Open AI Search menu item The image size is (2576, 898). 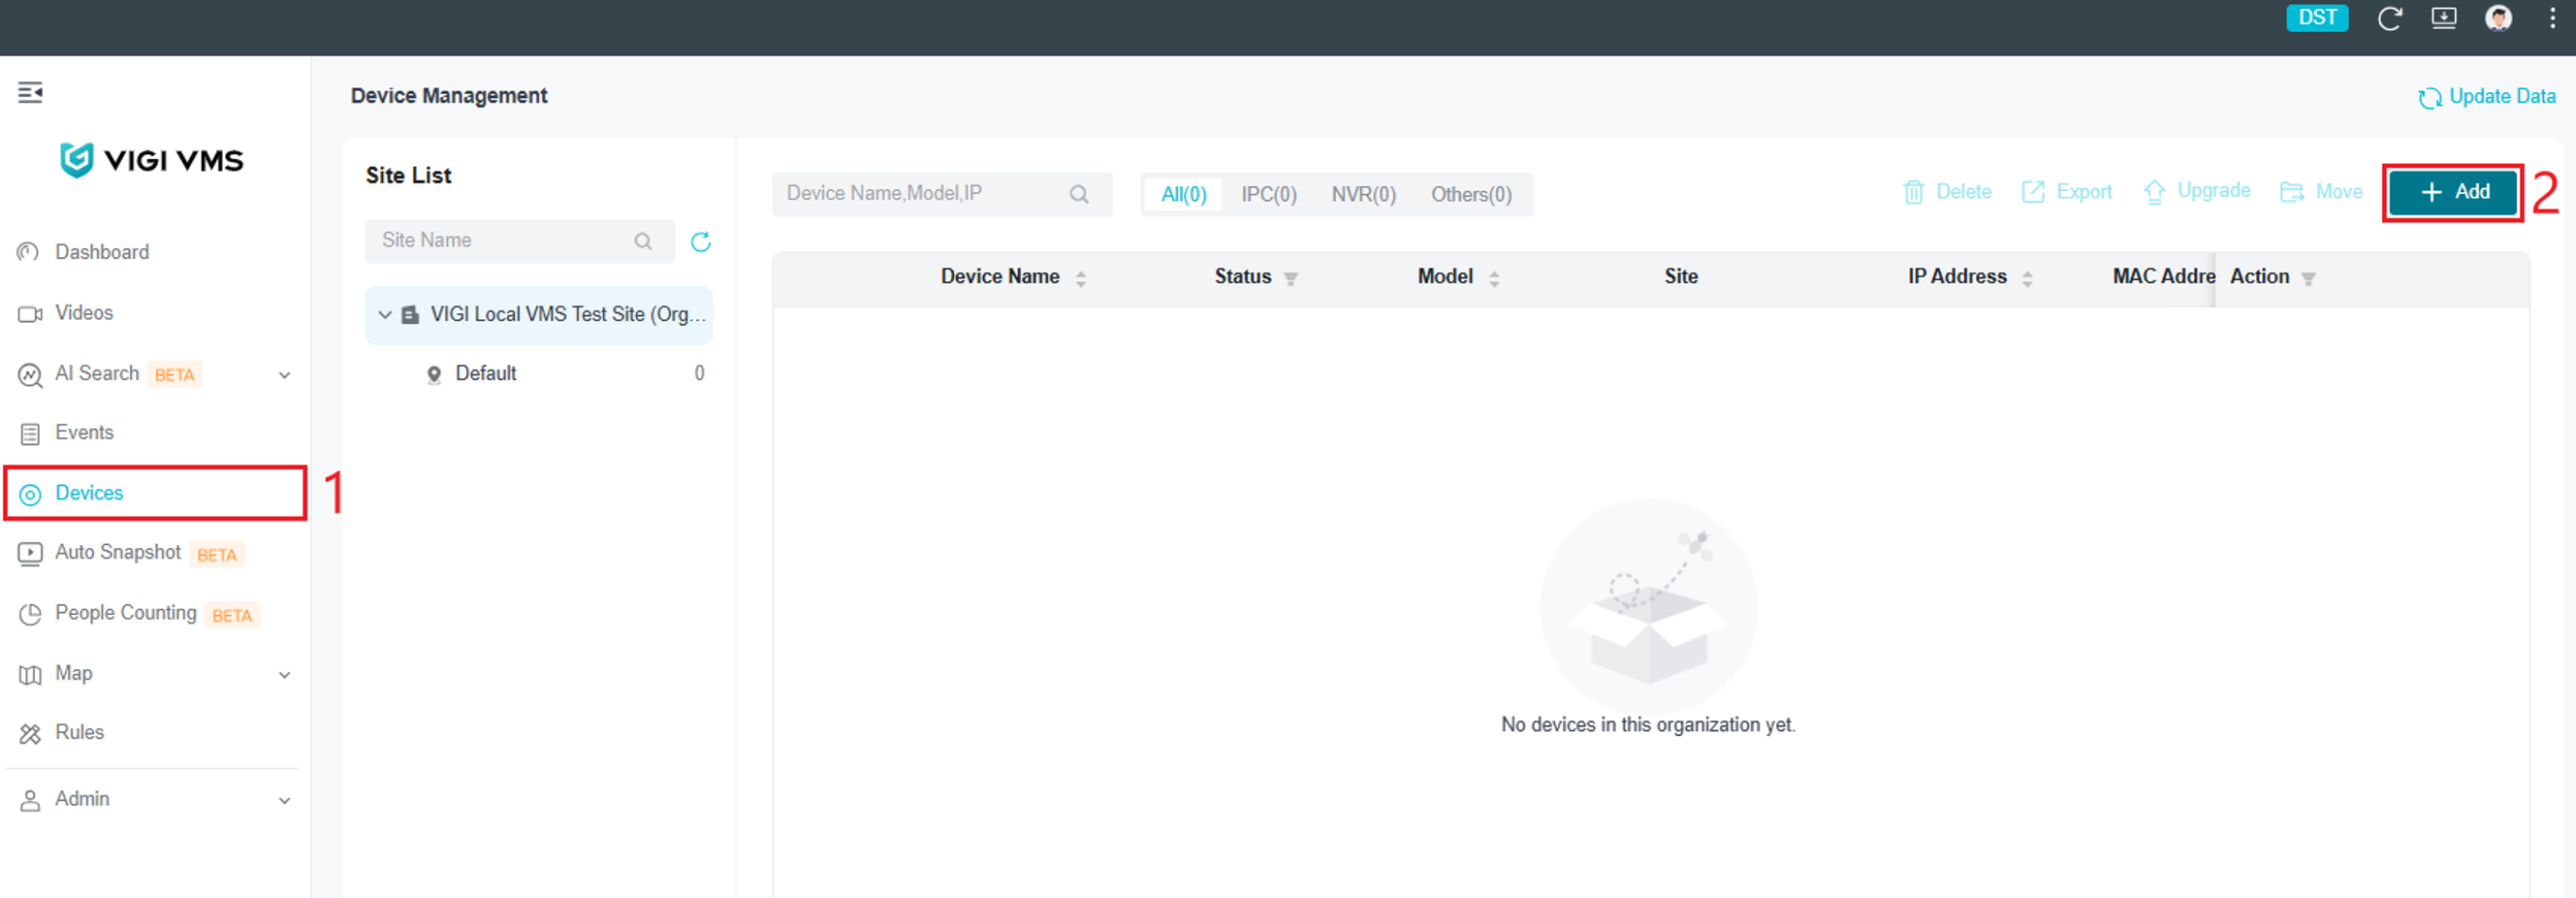[97, 373]
